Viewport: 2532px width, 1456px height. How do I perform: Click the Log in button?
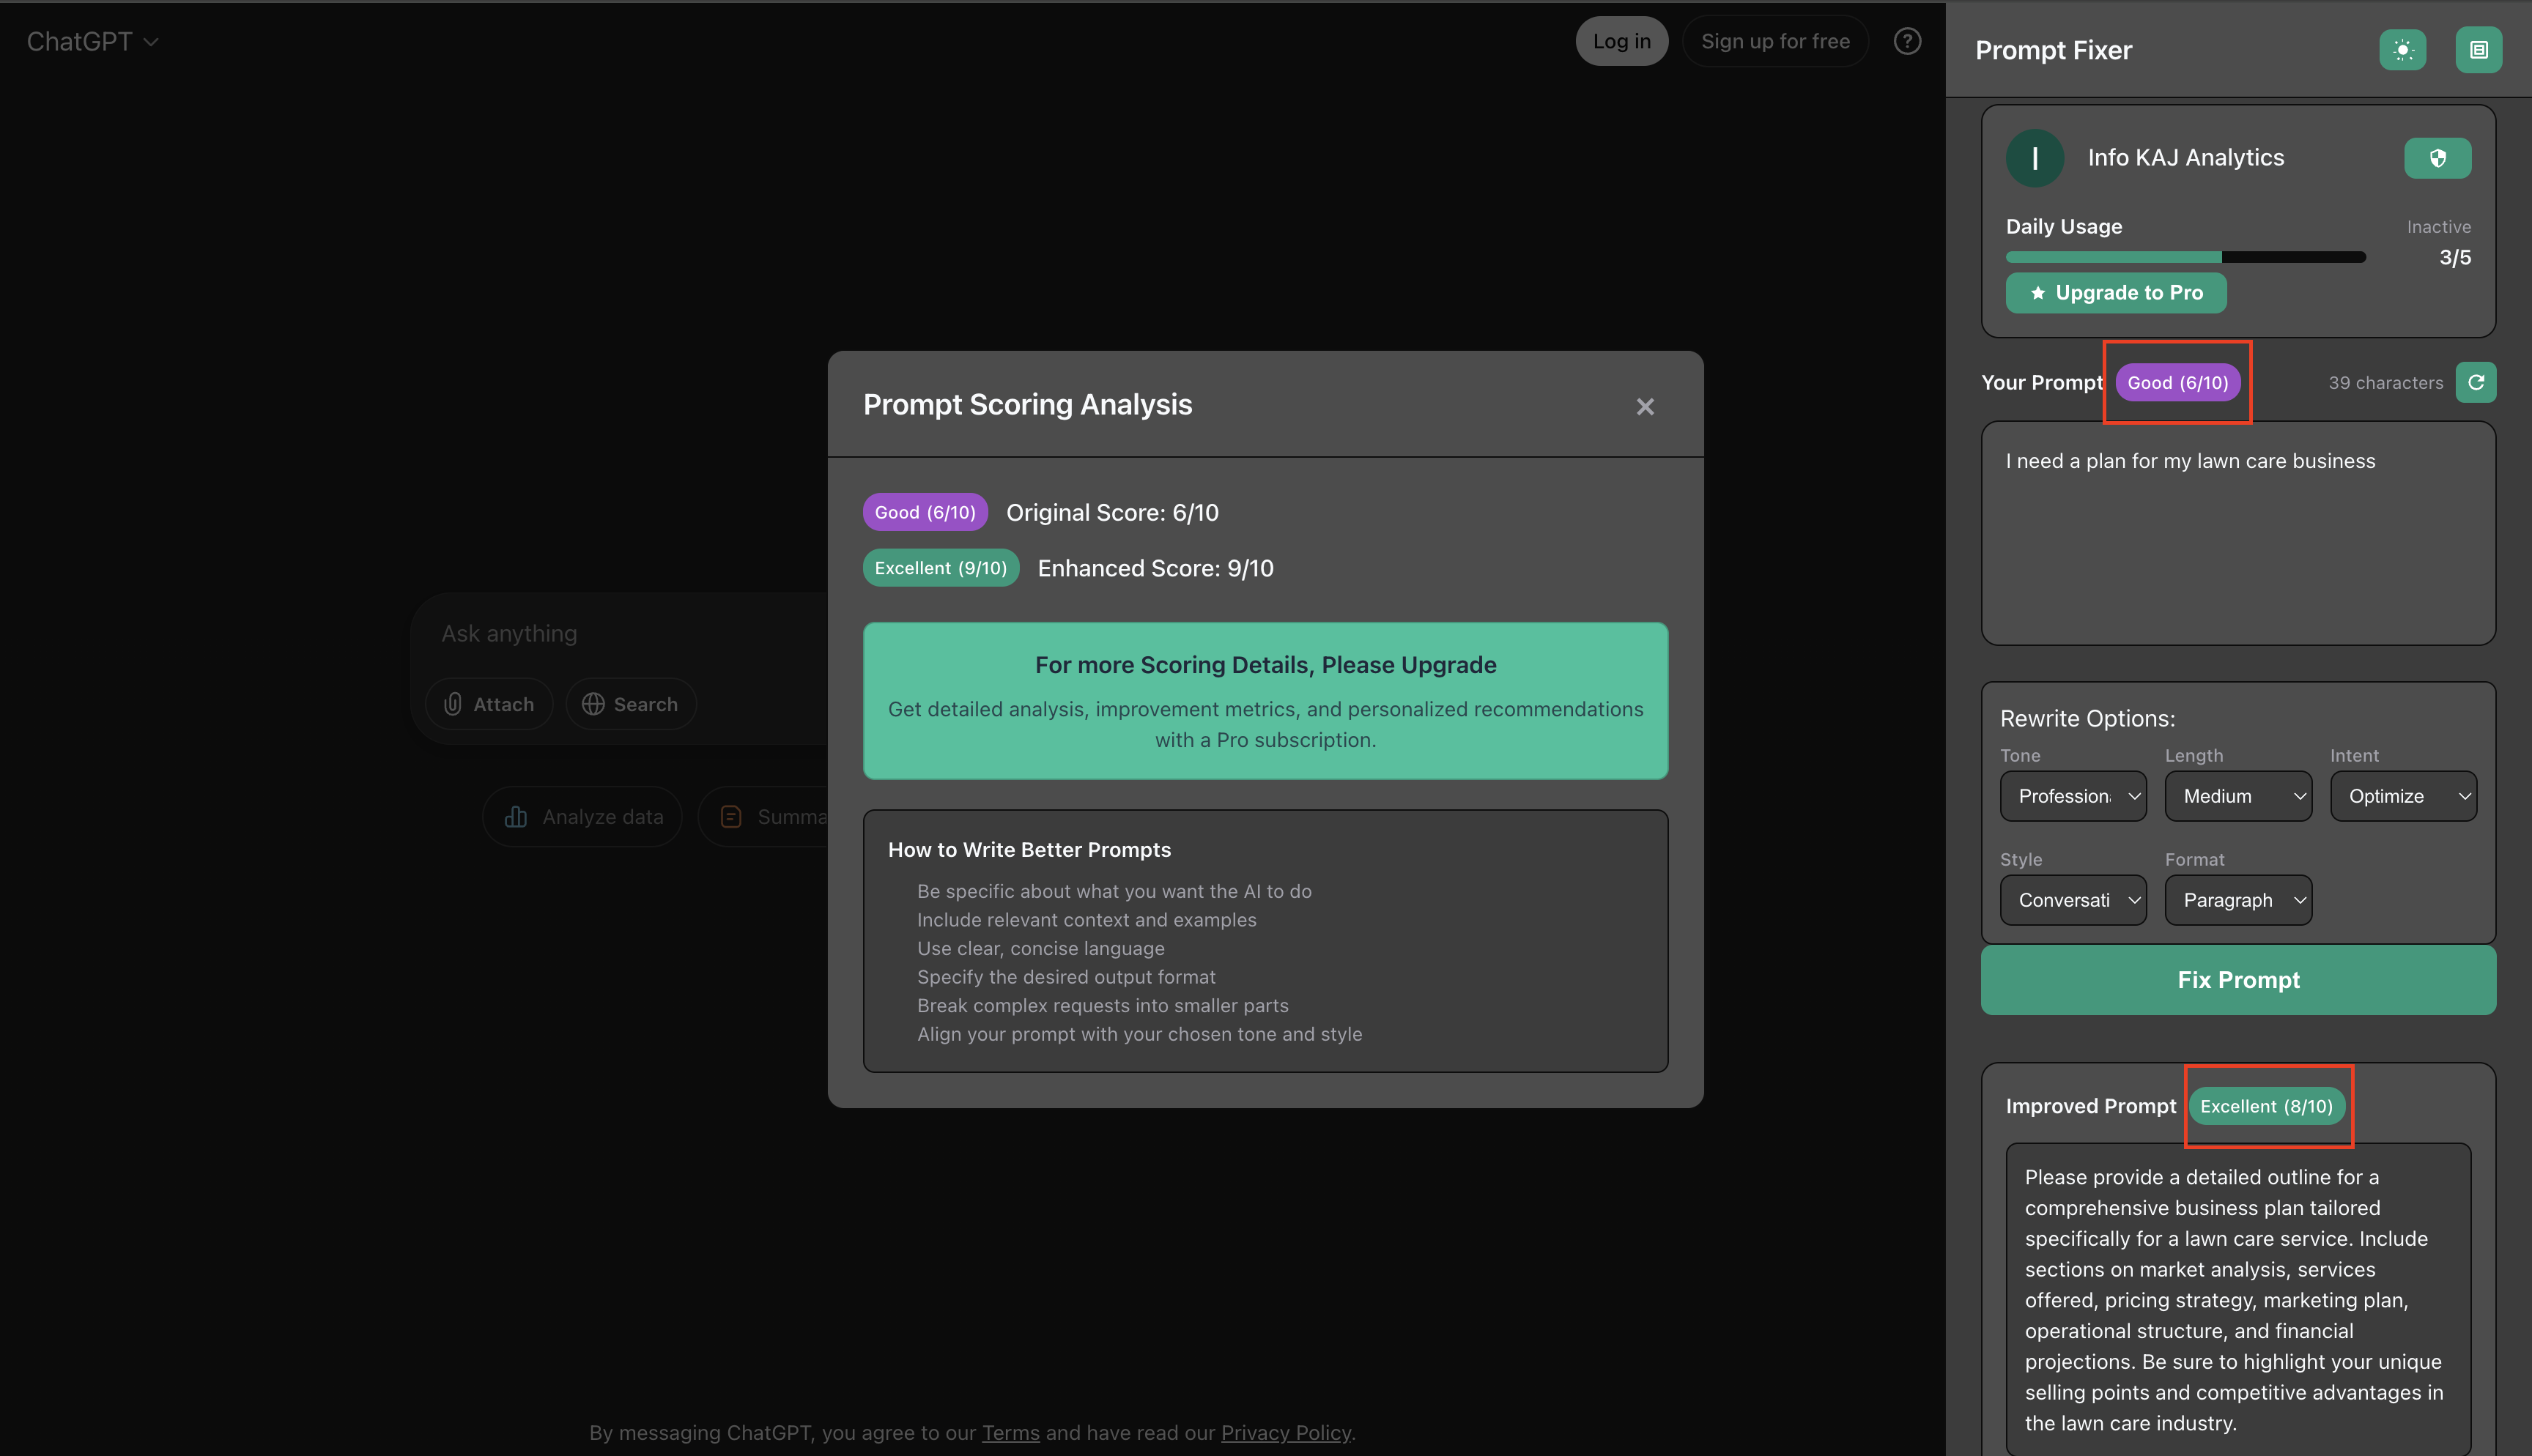pos(1621,41)
